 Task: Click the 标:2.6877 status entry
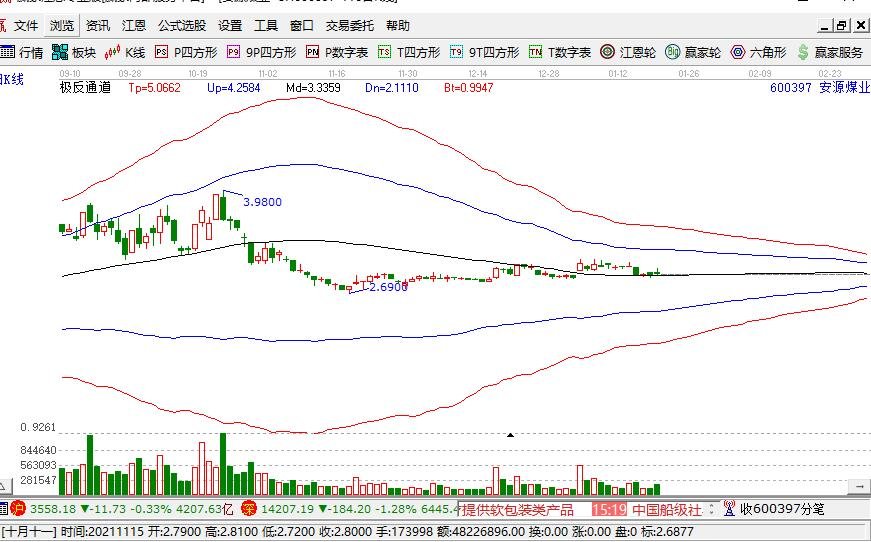[665, 532]
